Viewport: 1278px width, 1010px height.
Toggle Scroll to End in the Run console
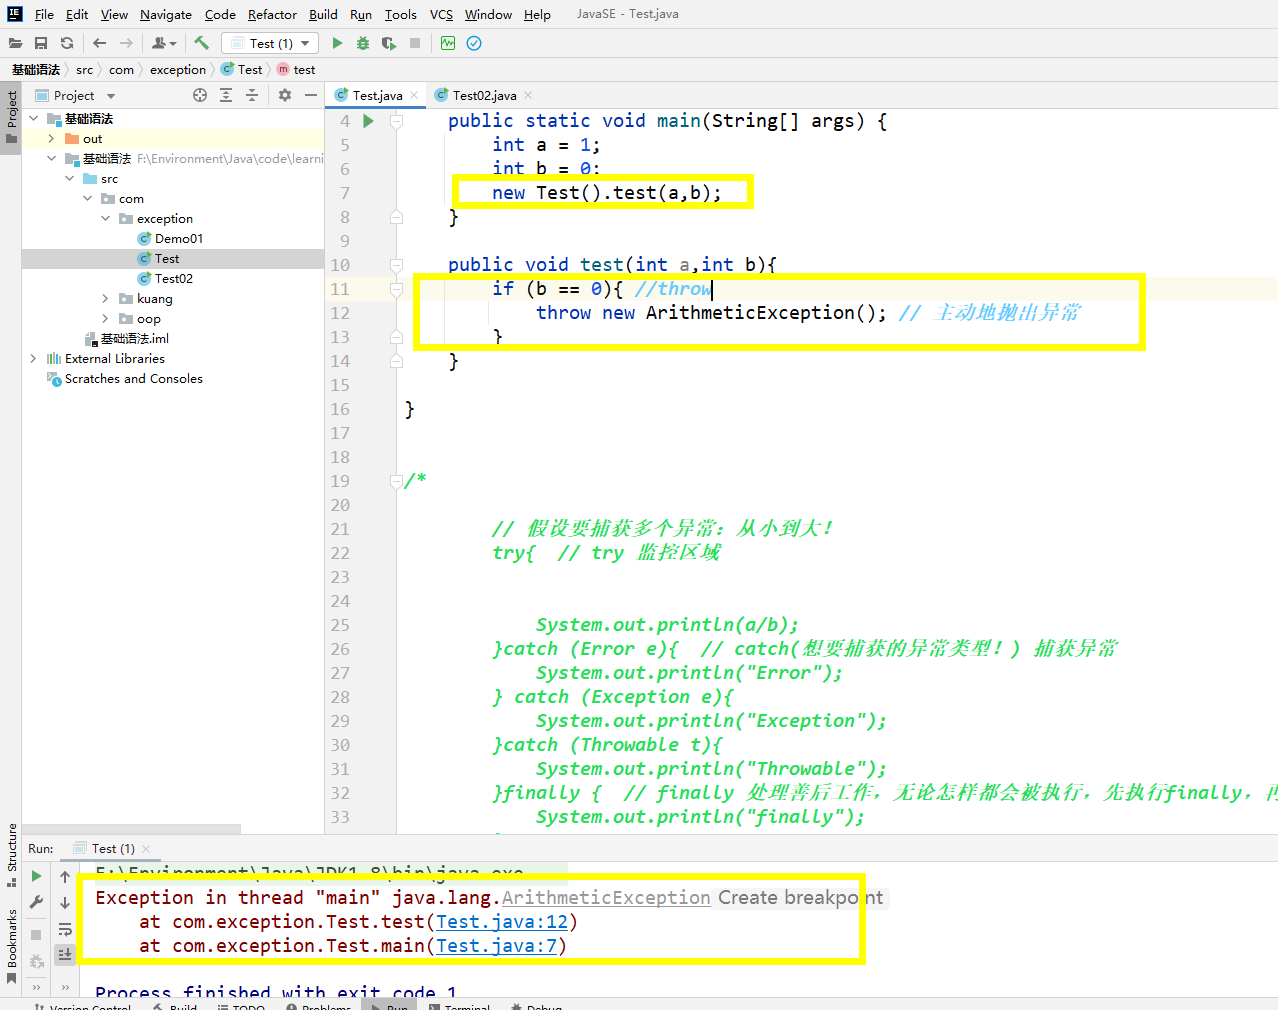click(65, 954)
